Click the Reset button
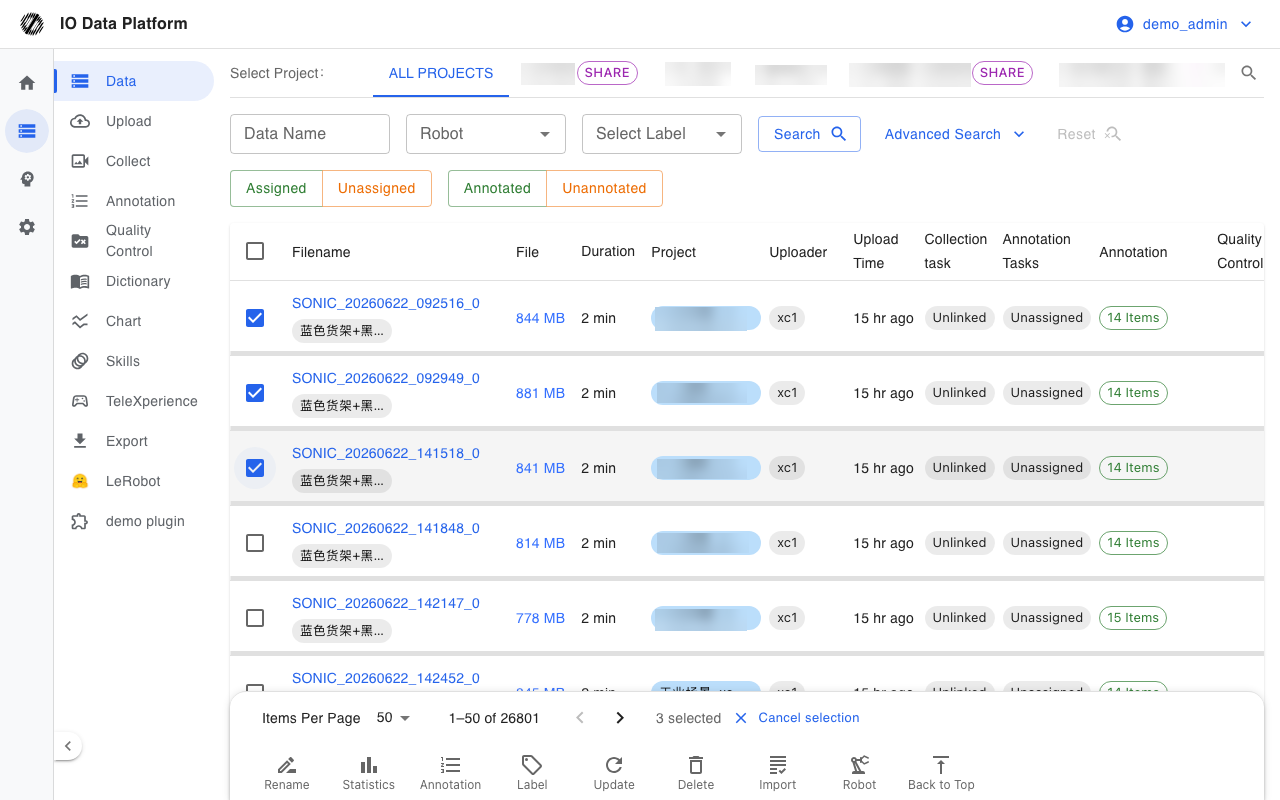1280x800 pixels. tap(1088, 134)
